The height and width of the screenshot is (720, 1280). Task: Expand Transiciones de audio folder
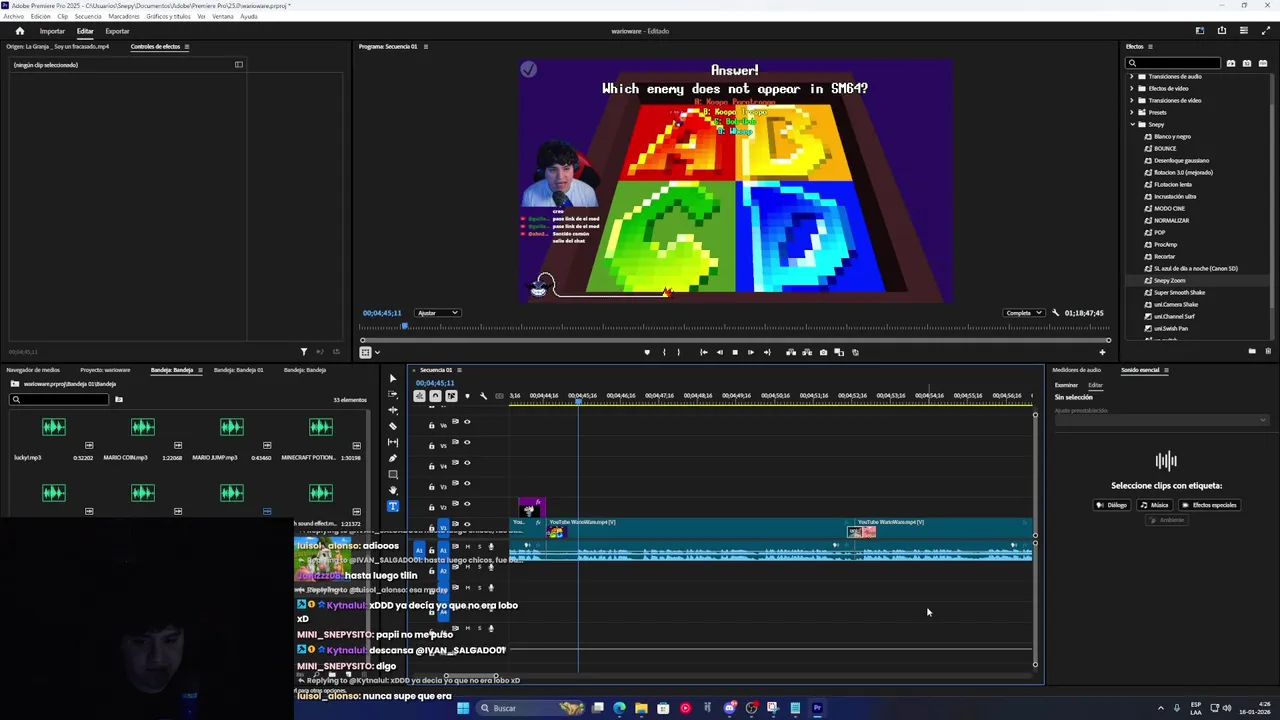point(1131,76)
